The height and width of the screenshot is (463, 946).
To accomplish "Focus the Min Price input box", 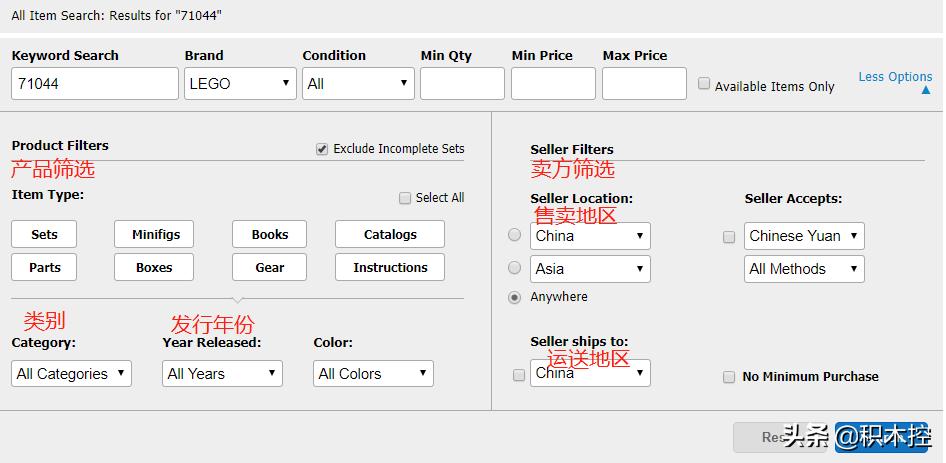I will (x=553, y=84).
